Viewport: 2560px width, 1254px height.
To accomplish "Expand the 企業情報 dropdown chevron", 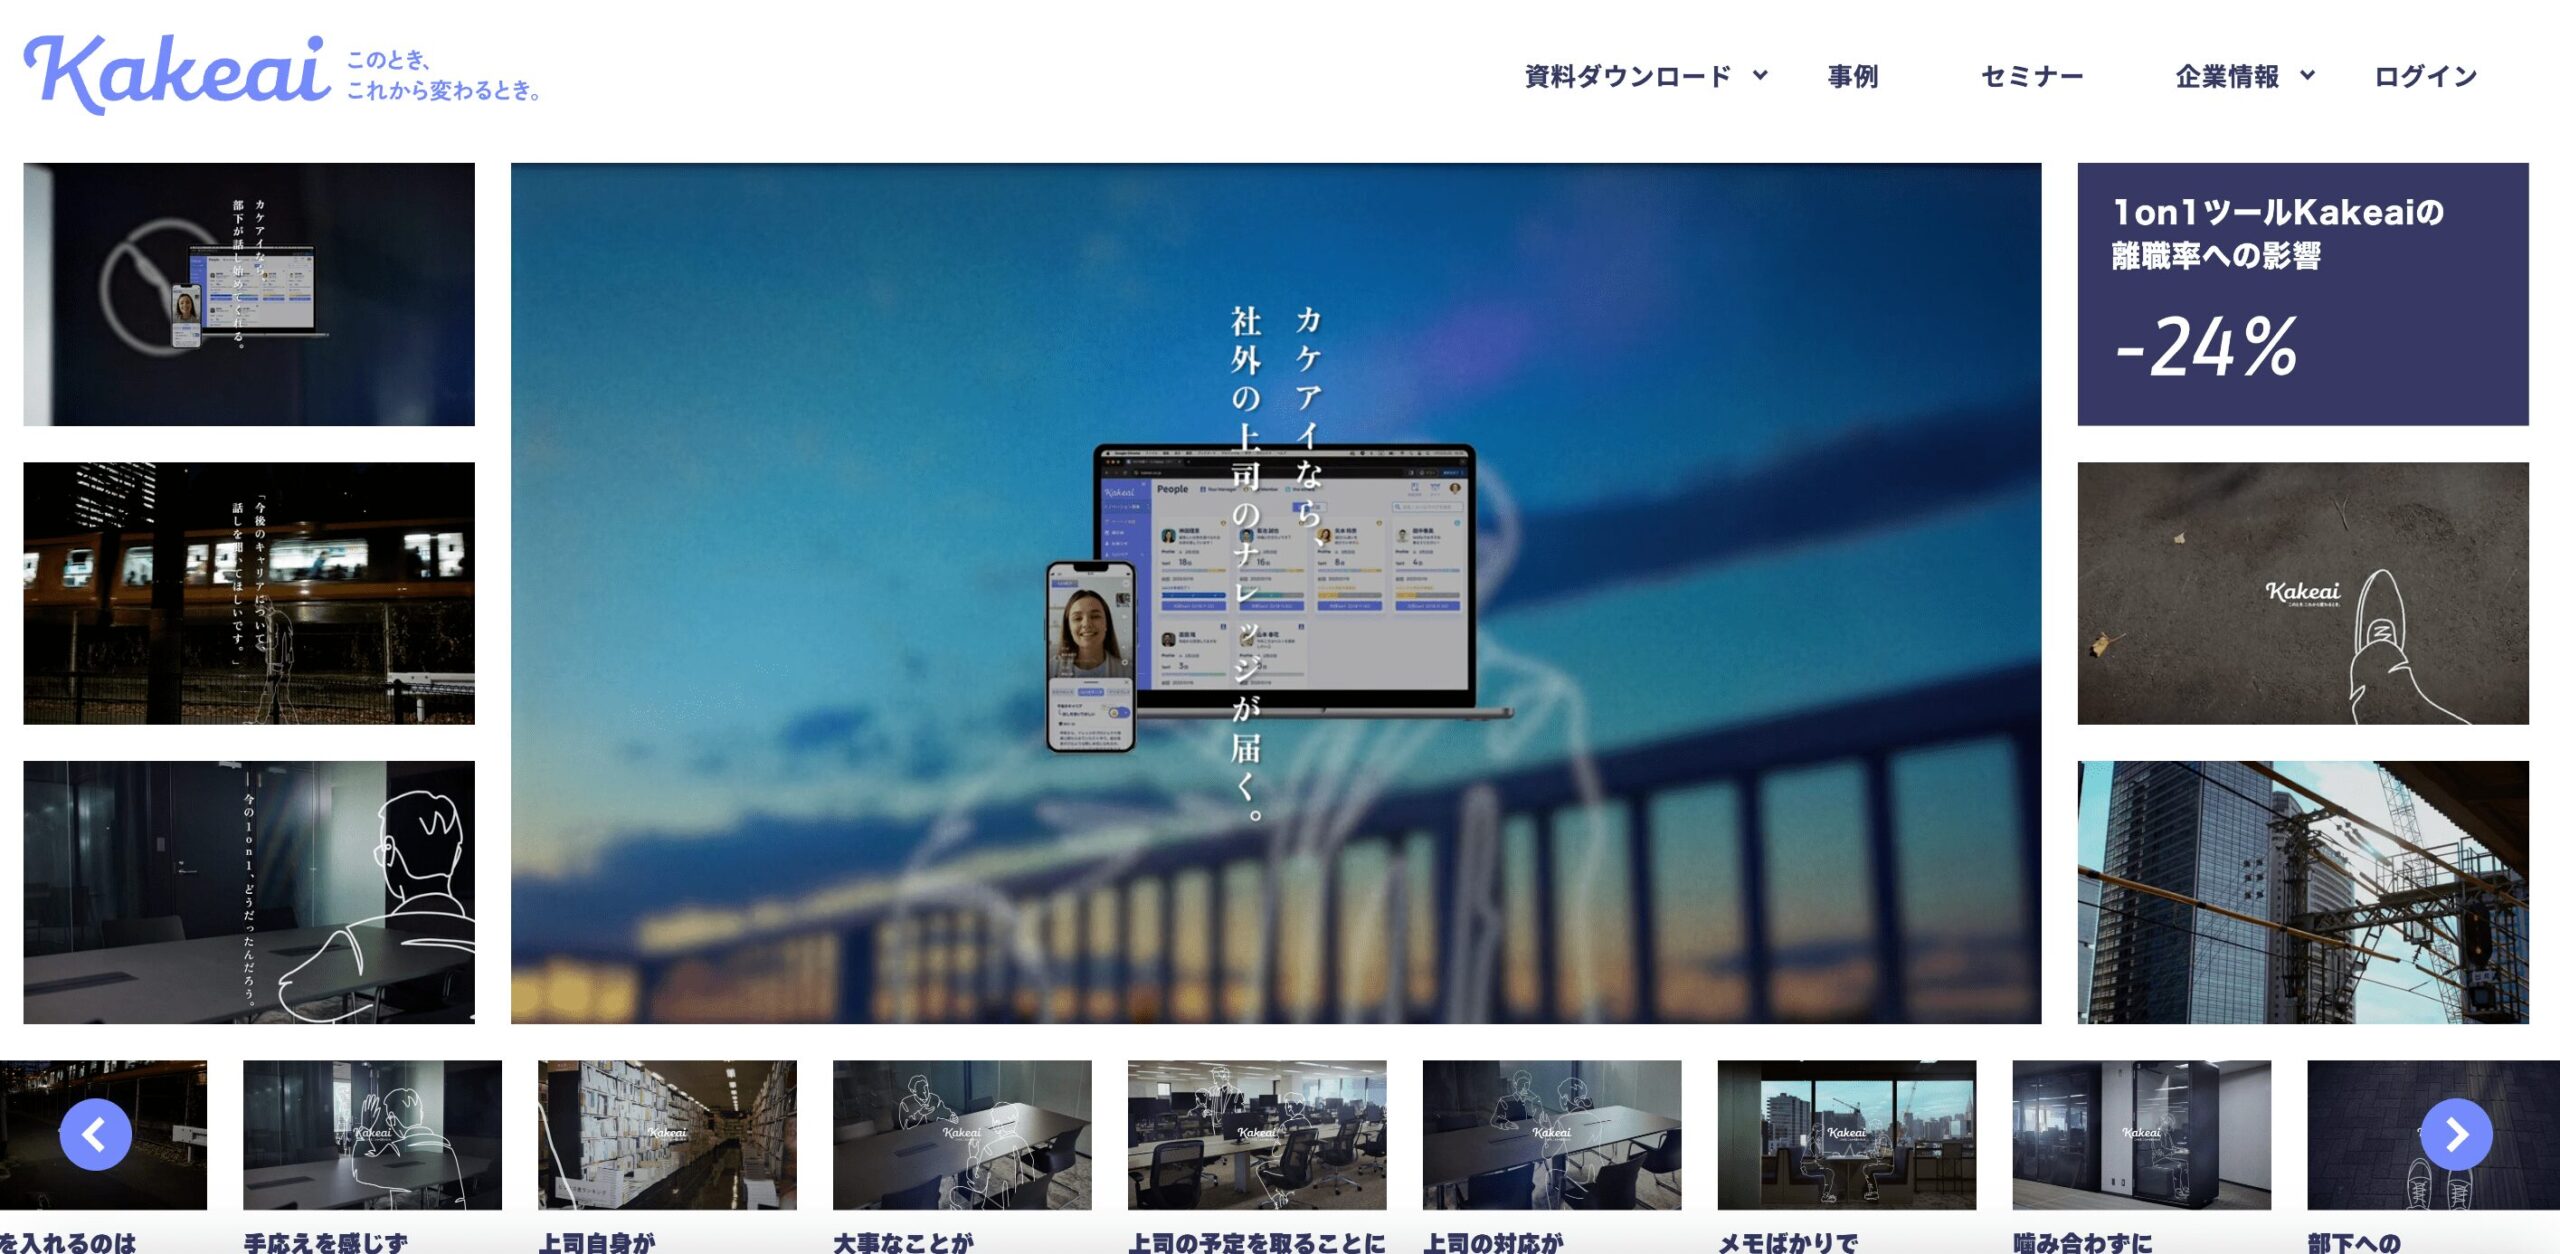I will pyautogui.click(x=2308, y=75).
